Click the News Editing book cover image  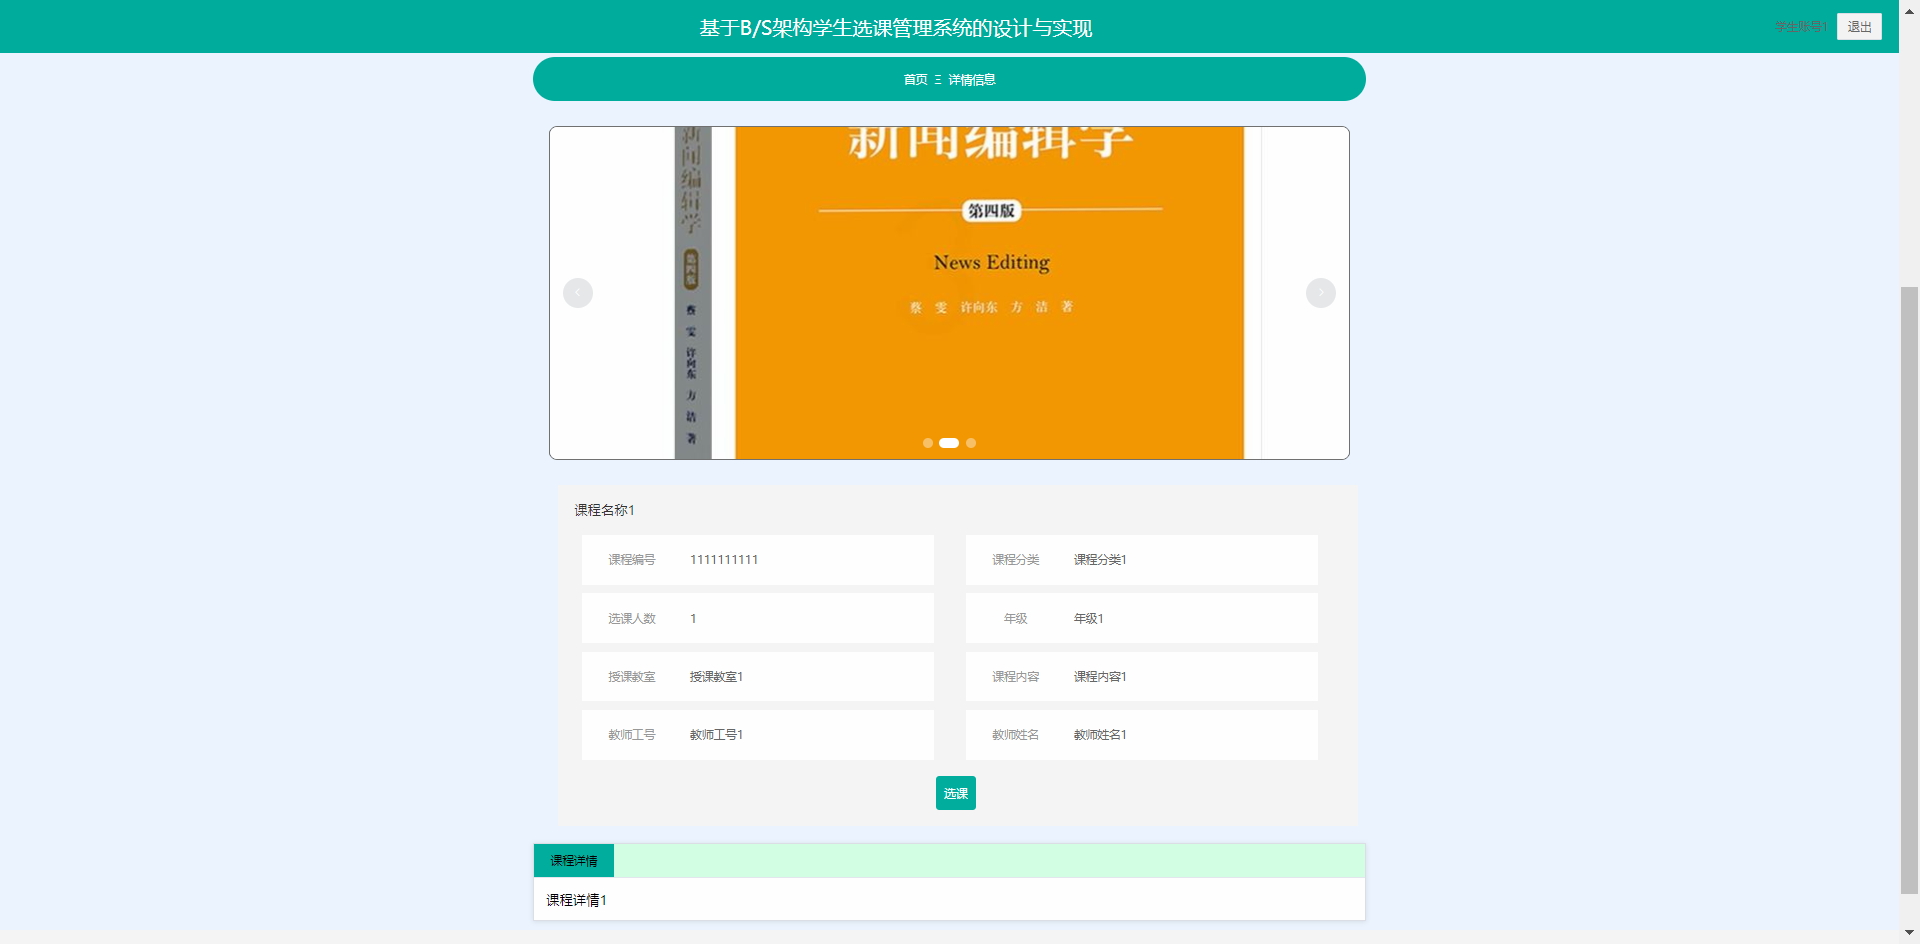tap(949, 293)
